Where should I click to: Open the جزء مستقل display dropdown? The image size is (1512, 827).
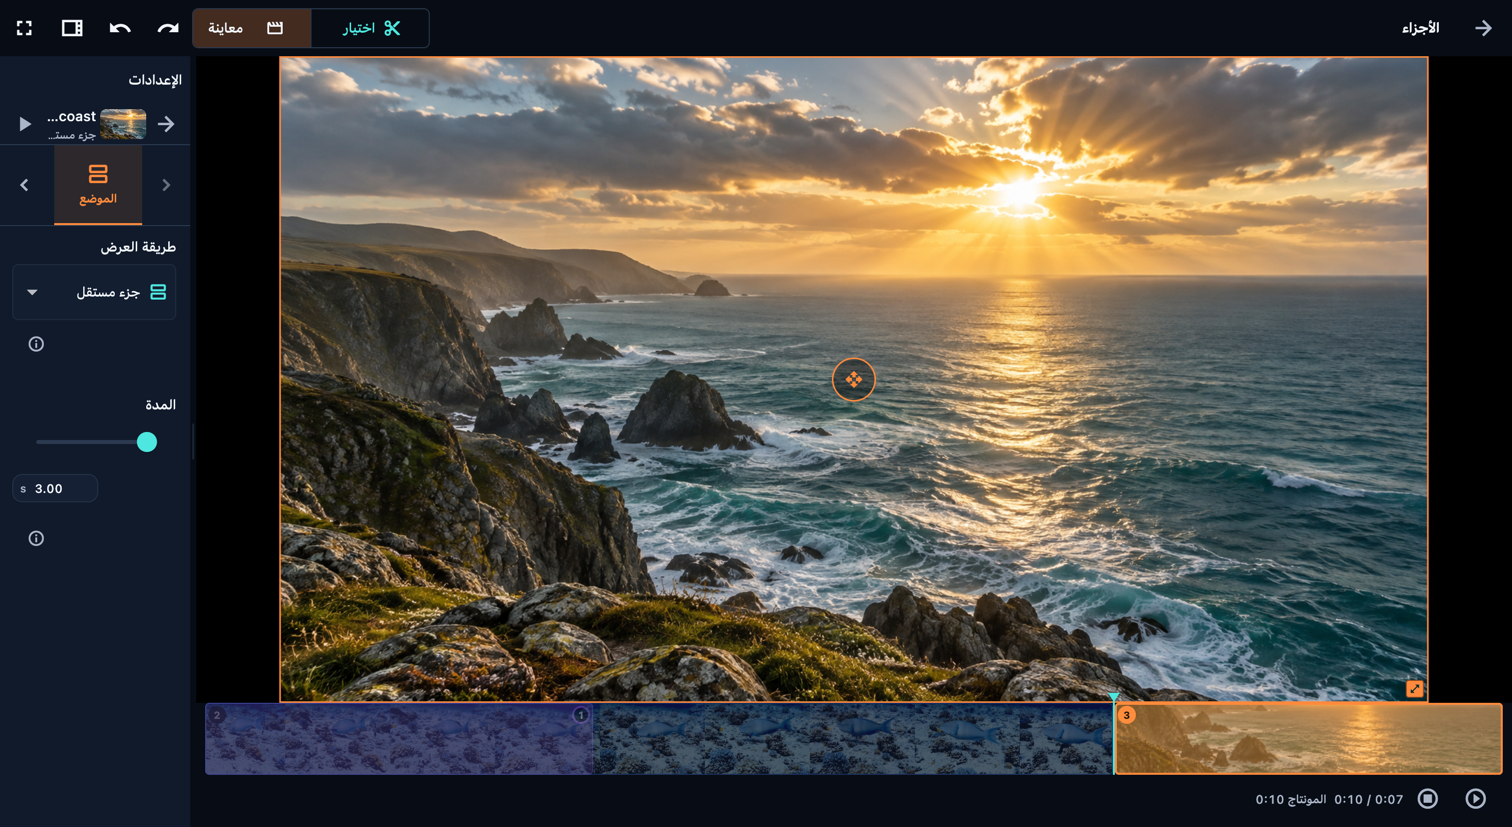94,292
